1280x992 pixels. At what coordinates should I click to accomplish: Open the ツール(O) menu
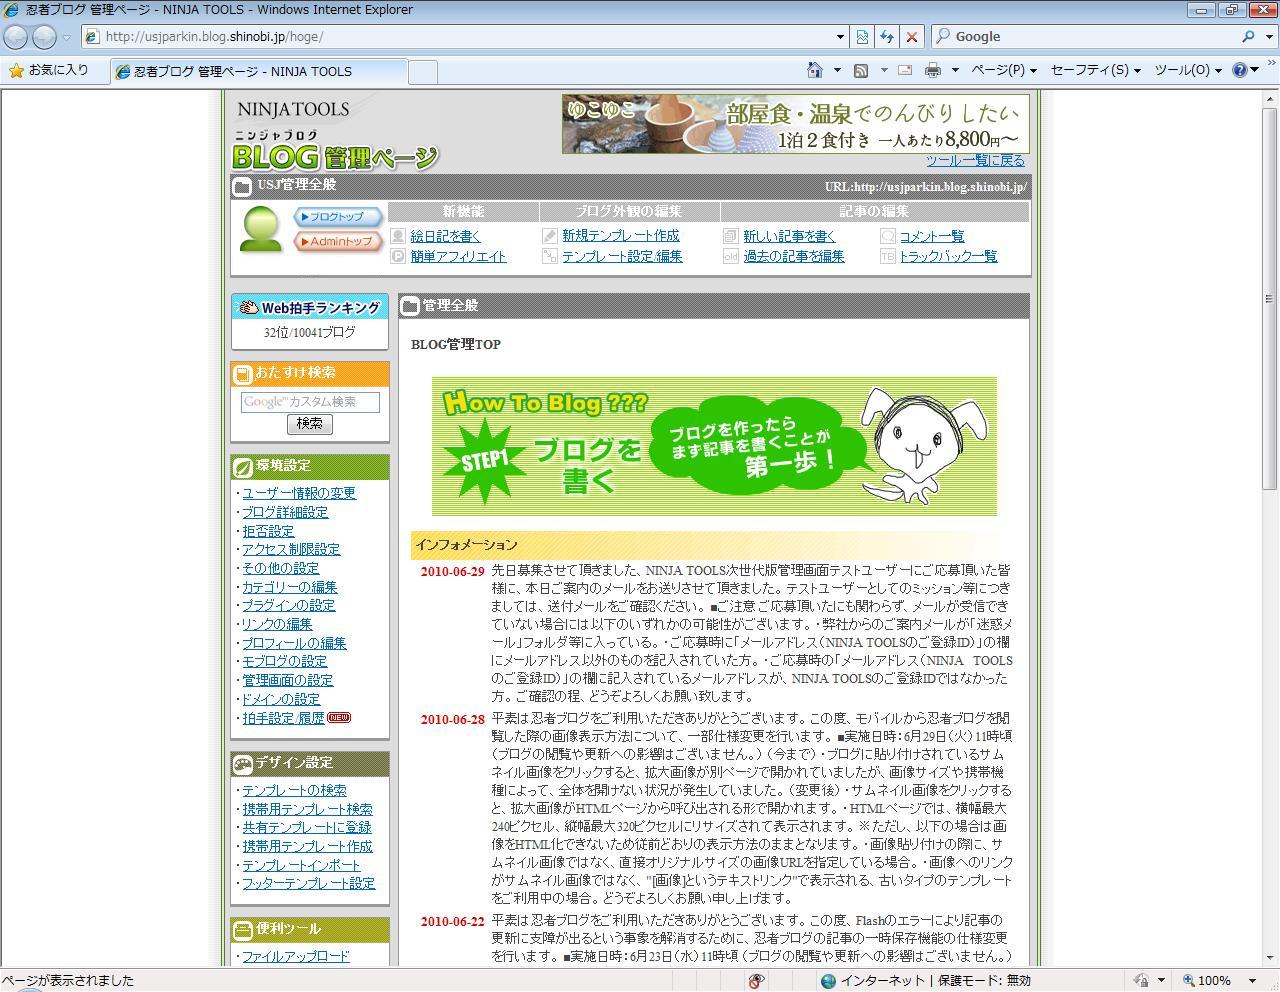1189,70
